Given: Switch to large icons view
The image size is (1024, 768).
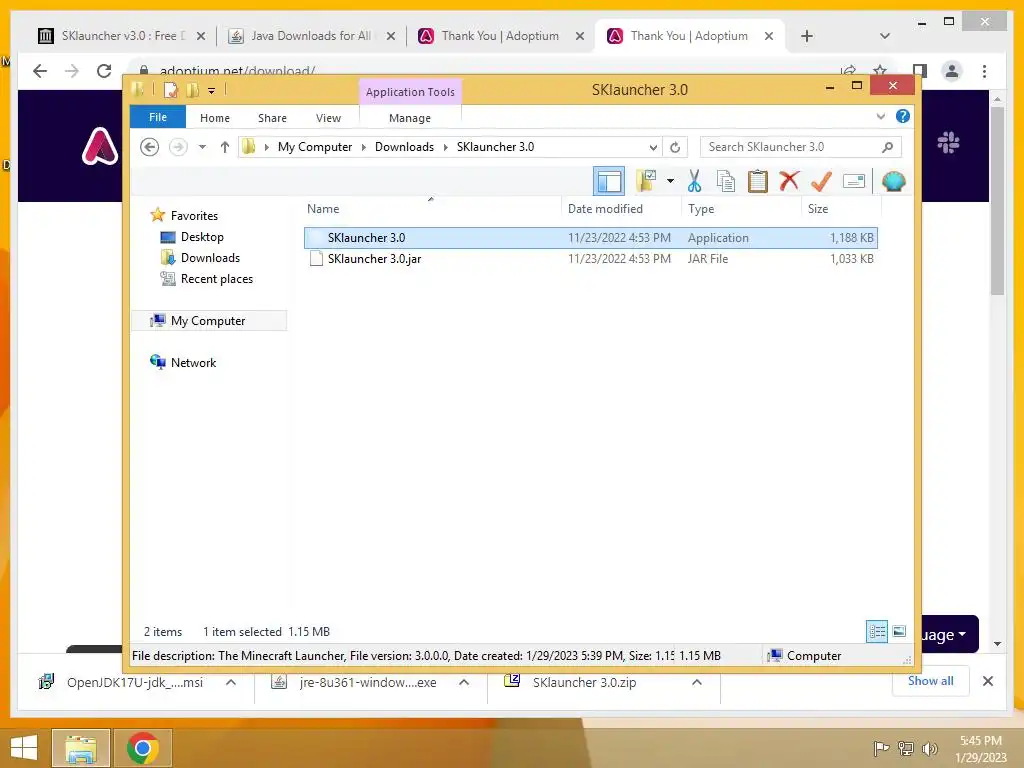Looking at the screenshot, I should click(899, 631).
